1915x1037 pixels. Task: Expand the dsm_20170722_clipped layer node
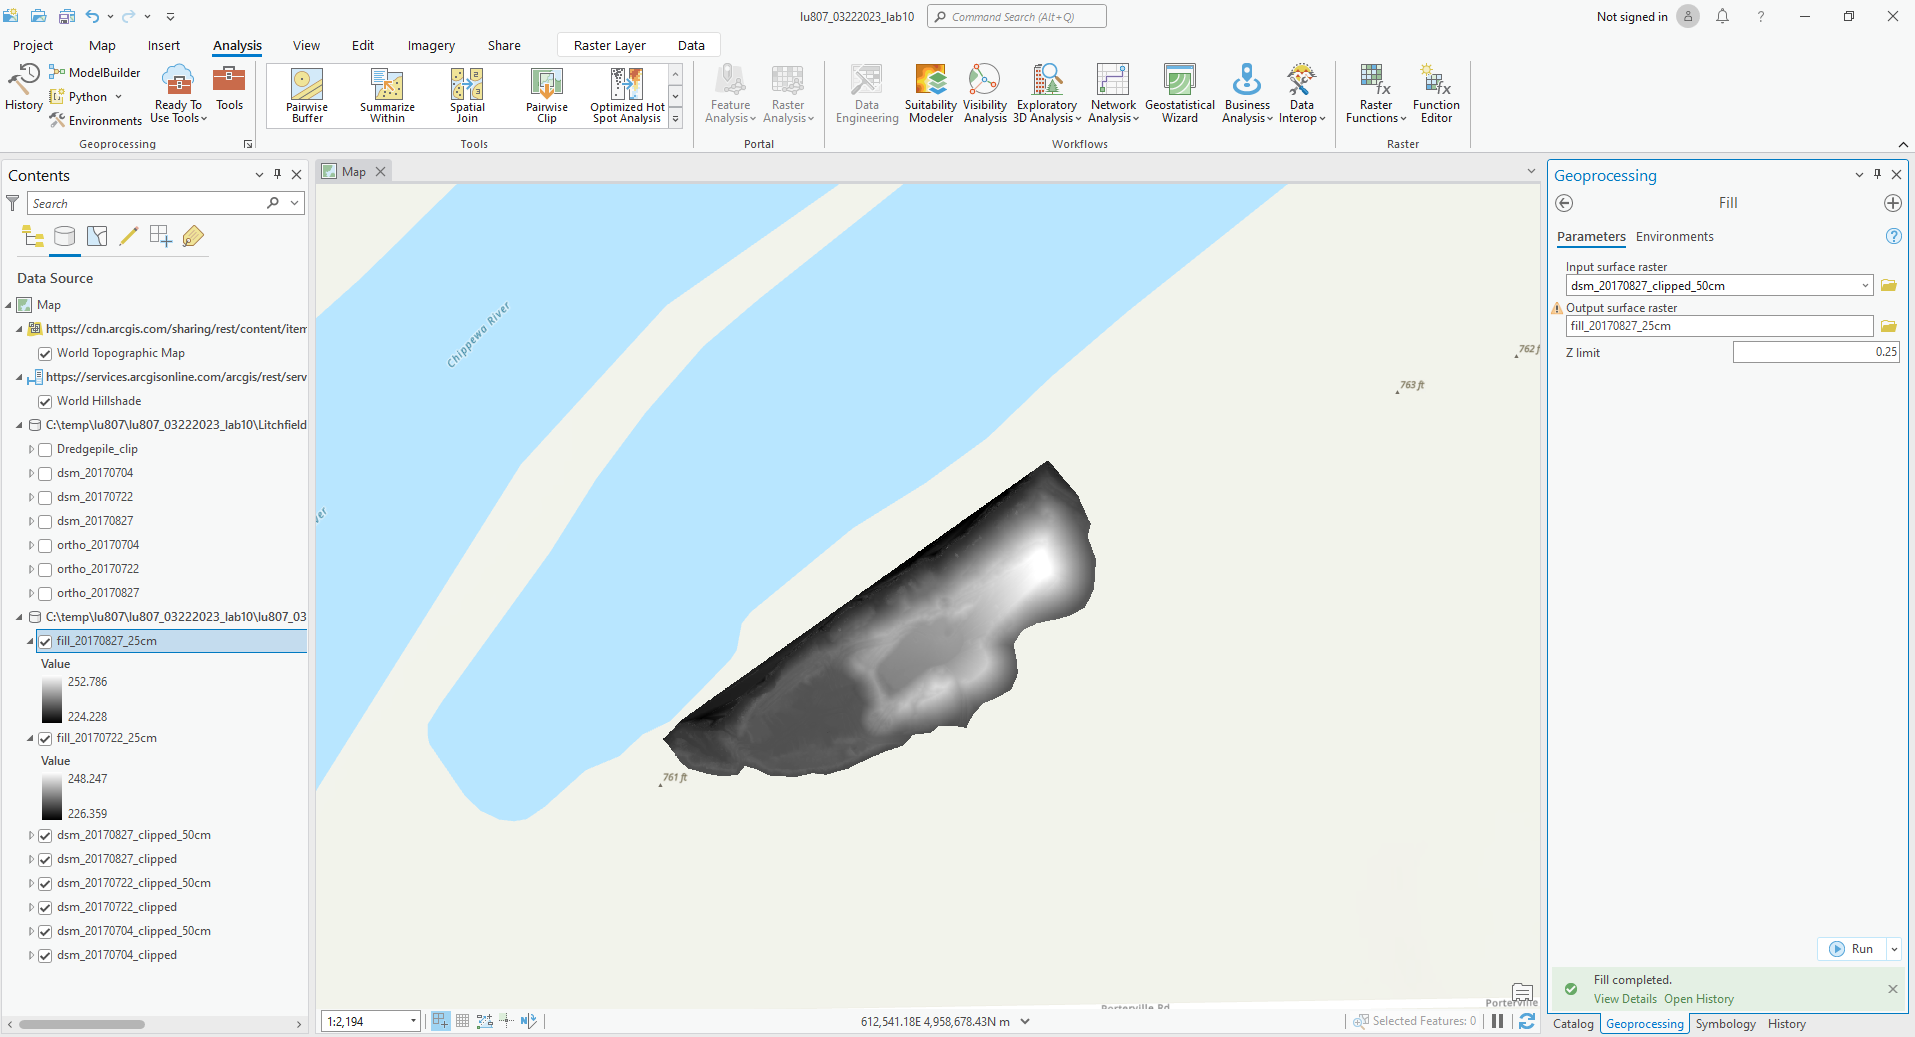point(31,908)
